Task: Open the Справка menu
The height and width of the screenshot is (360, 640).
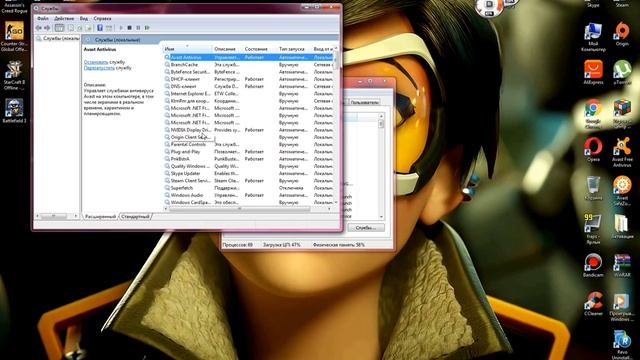Action: point(102,18)
